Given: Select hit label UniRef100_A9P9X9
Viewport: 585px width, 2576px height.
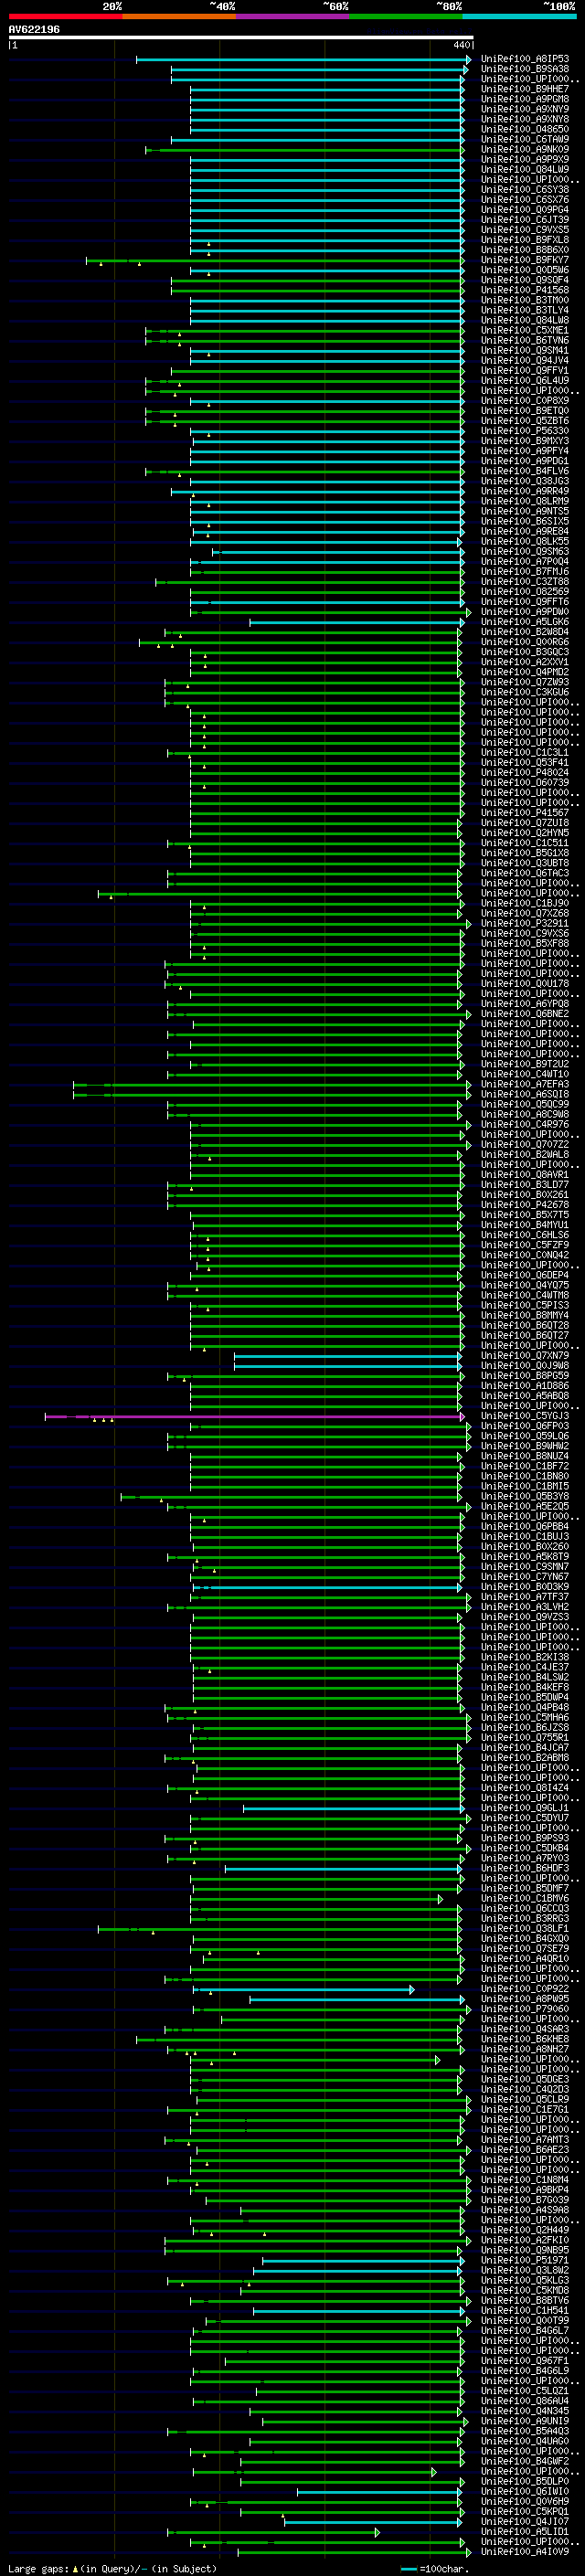Looking at the screenshot, I should click(x=525, y=160).
